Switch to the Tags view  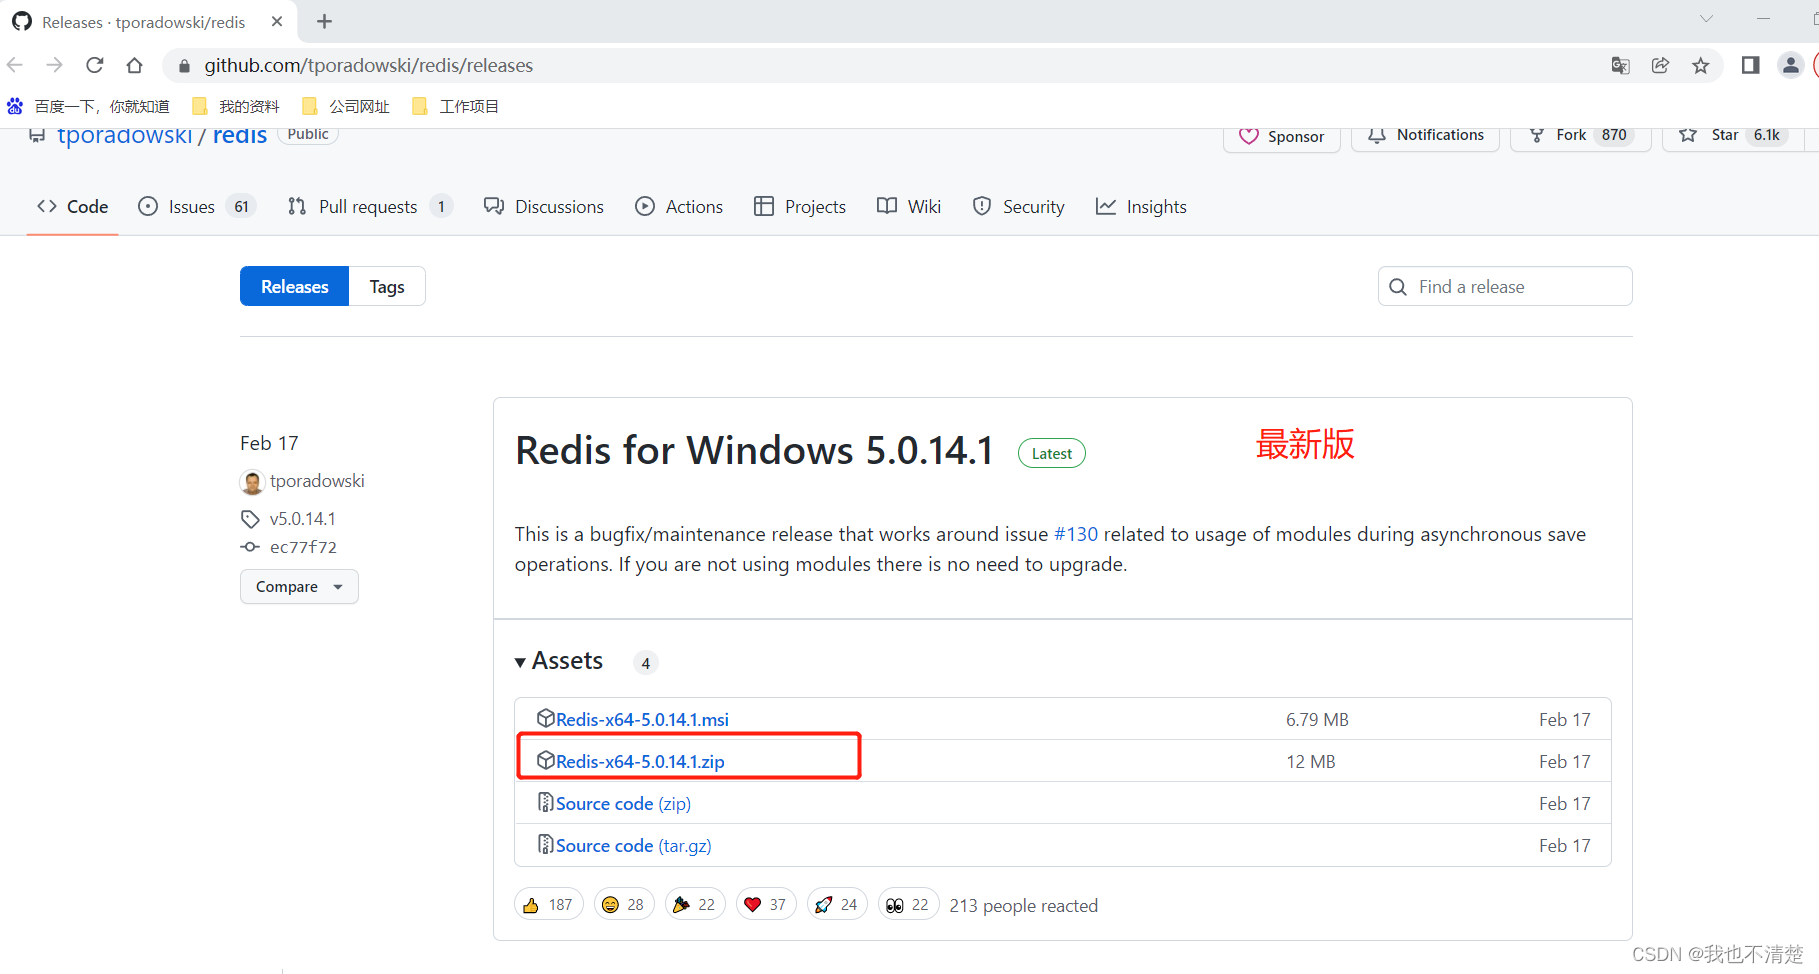(x=387, y=286)
